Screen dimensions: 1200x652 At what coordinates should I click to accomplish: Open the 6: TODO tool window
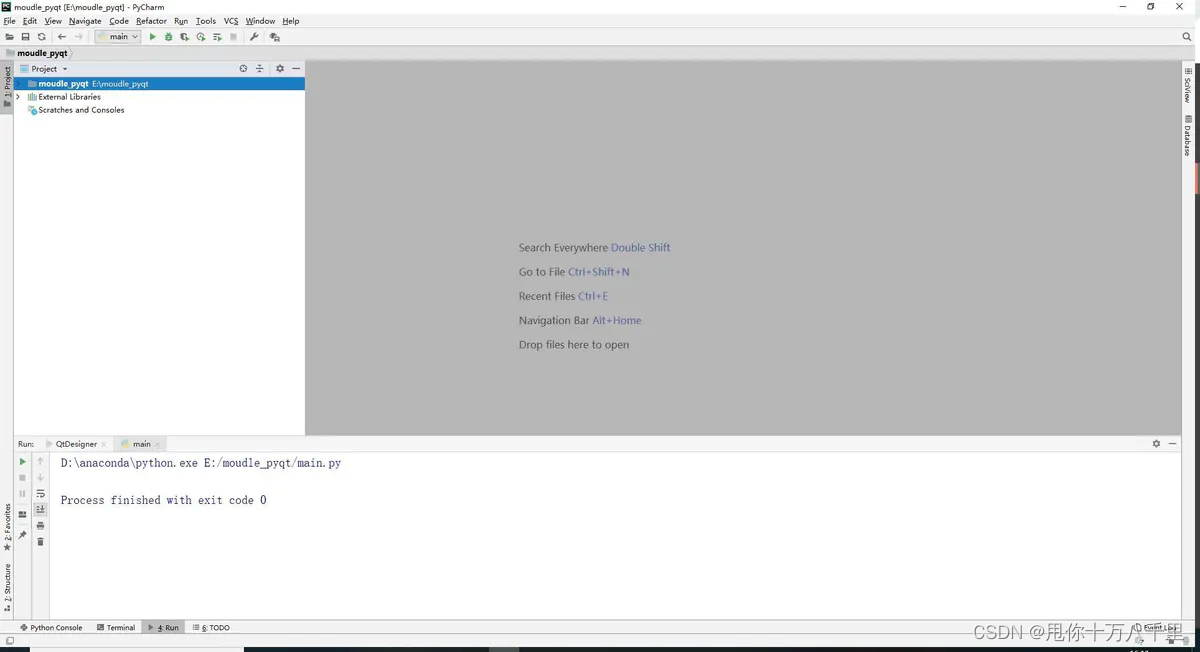pyautogui.click(x=211, y=628)
